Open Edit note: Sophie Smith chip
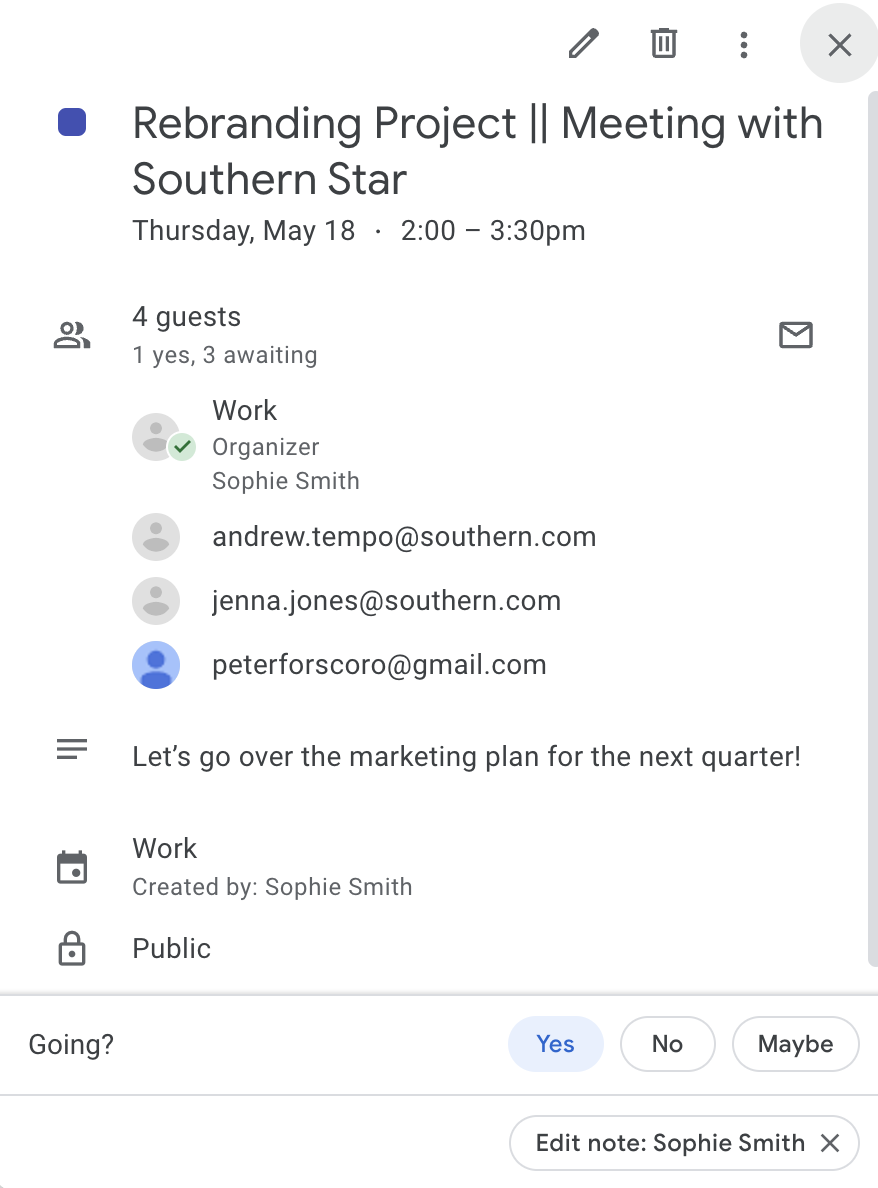The image size is (878, 1188). [x=670, y=1143]
